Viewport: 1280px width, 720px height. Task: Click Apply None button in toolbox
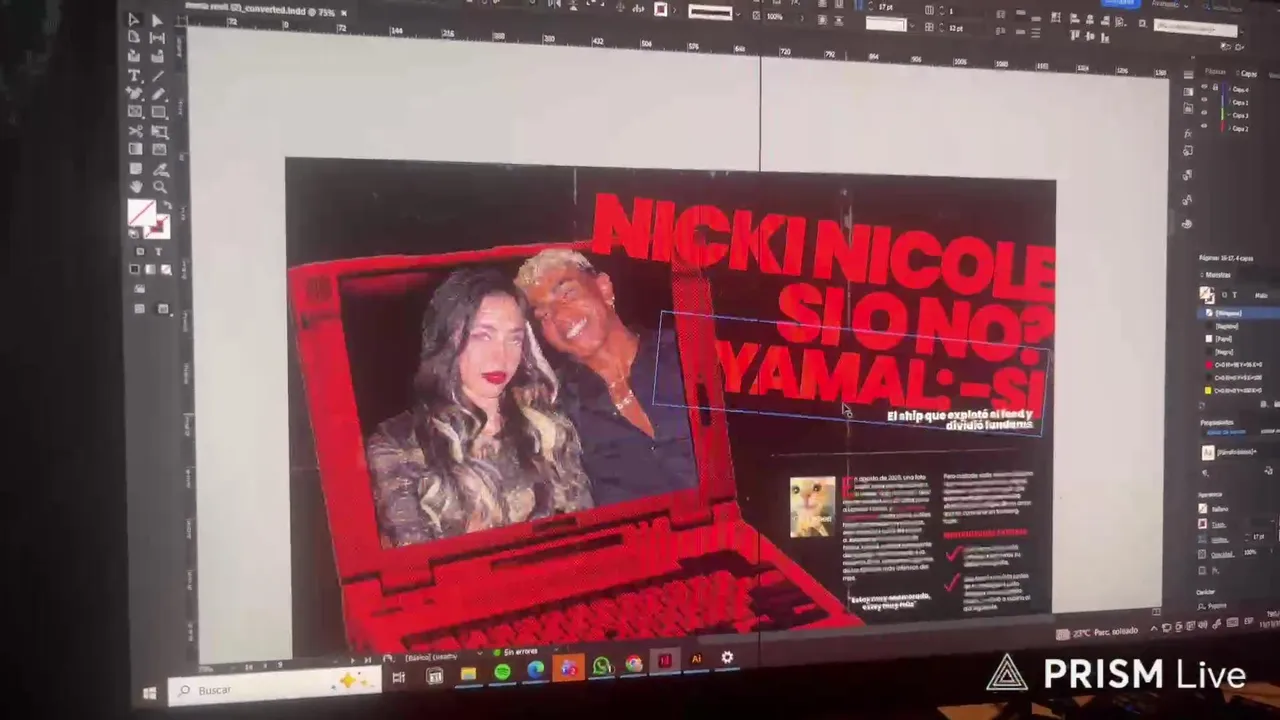(165, 270)
